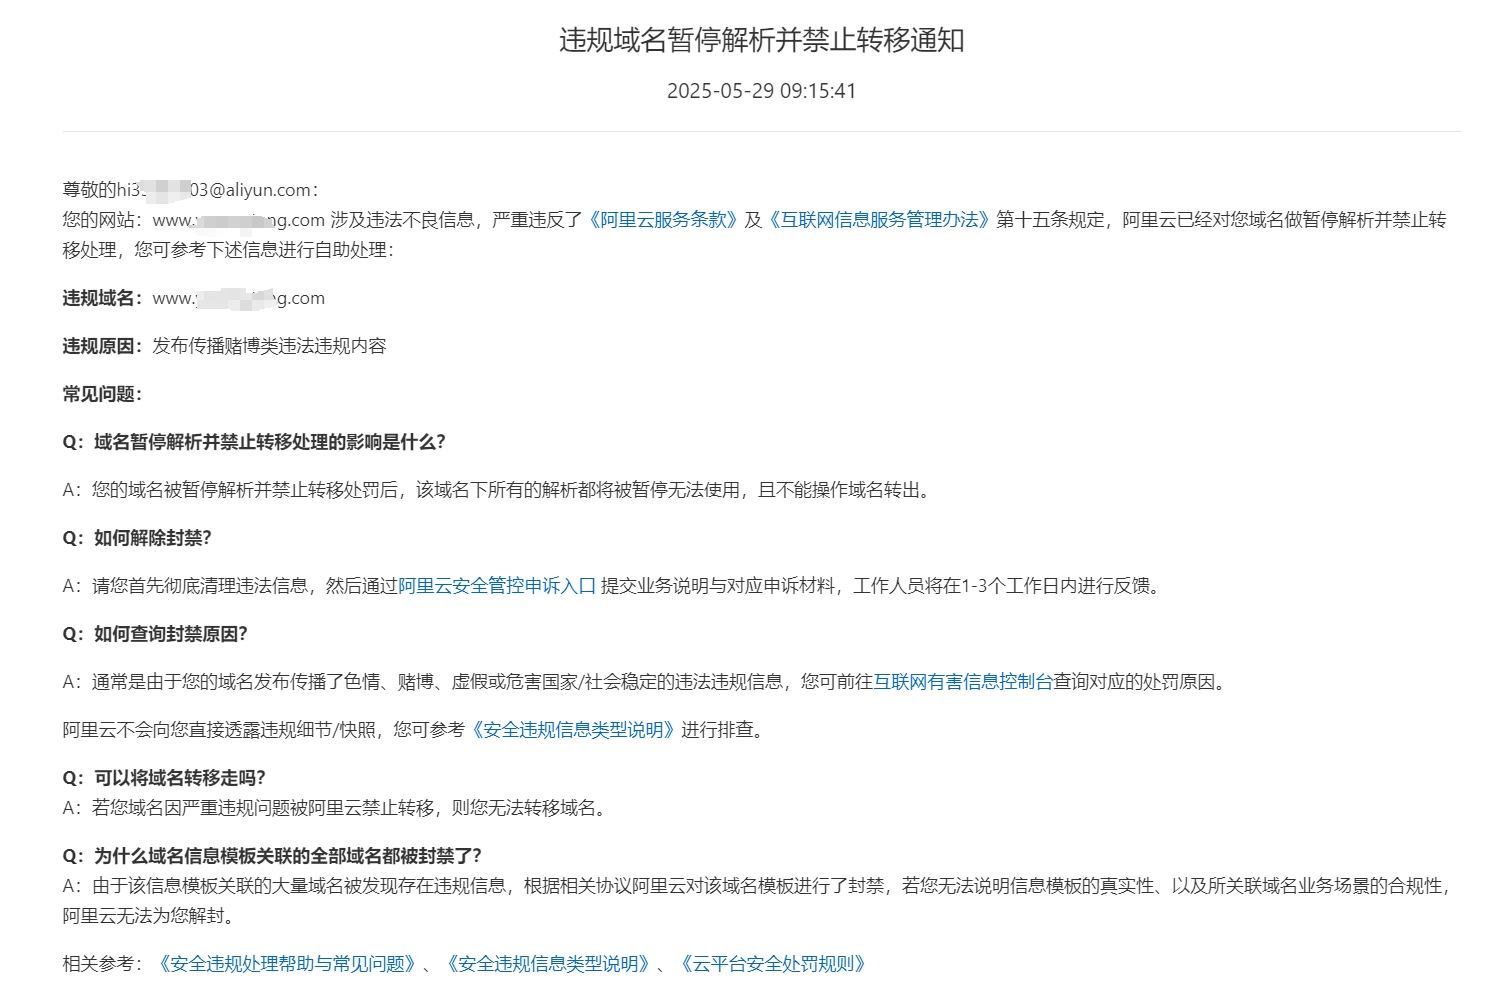Open 《安全违规信息类型说明》 link in 相关参考 row
Image resolution: width=1497 pixels, height=999 pixels.
coord(548,964)
